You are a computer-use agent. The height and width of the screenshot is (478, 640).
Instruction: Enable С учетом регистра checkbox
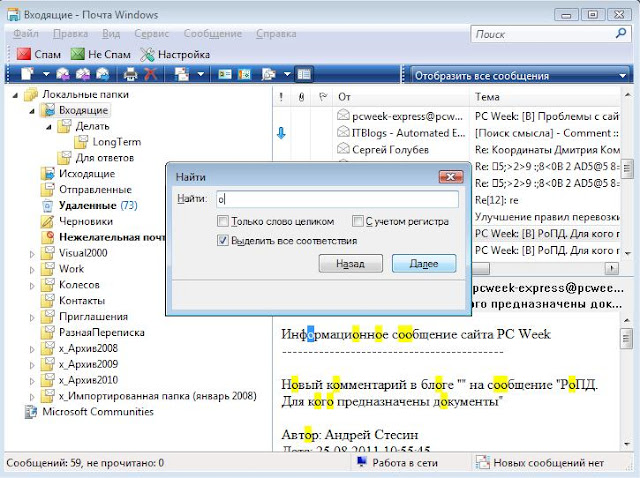click(358, 221)
